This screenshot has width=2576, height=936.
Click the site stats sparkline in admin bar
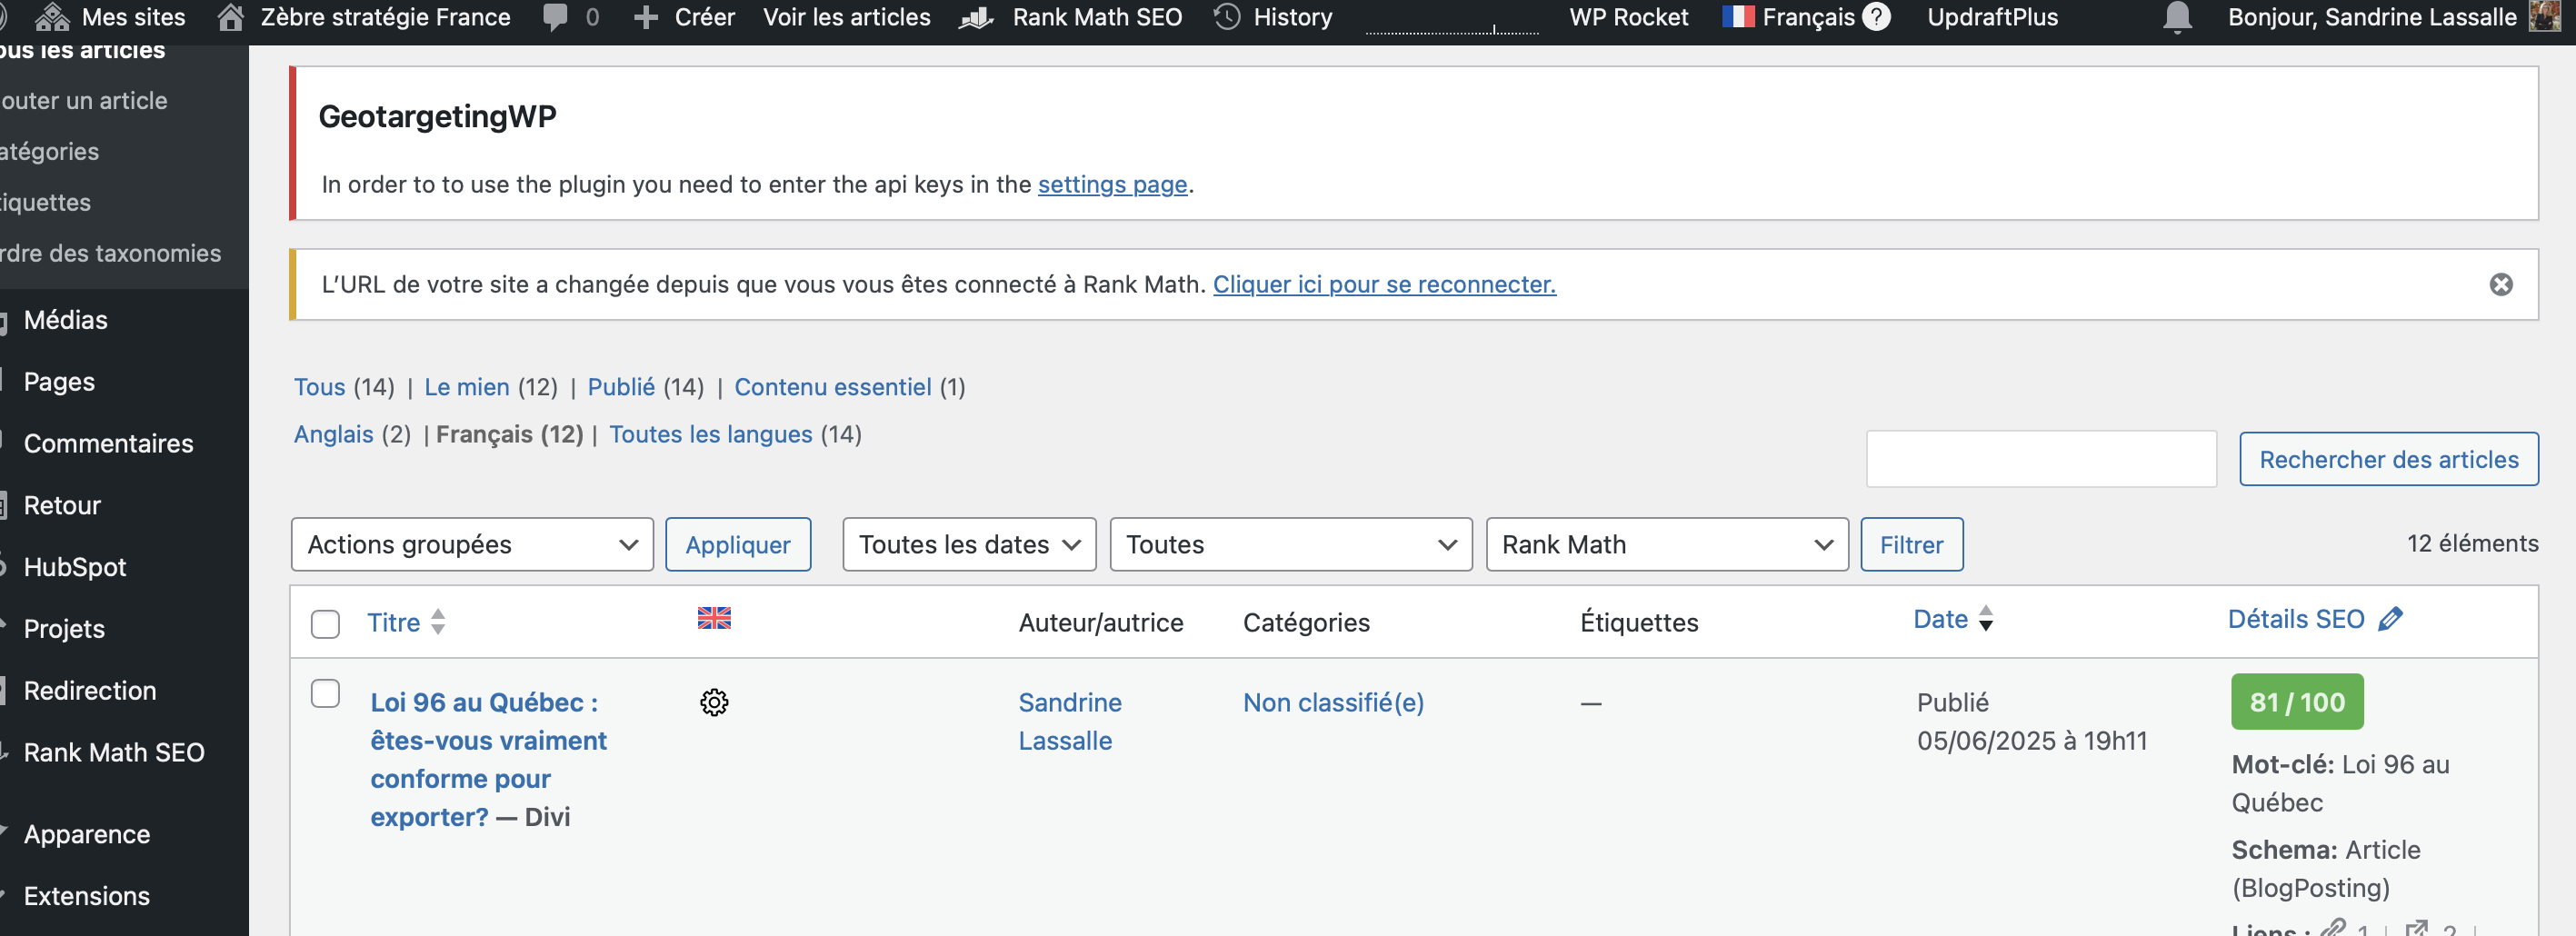[1452, 28]
